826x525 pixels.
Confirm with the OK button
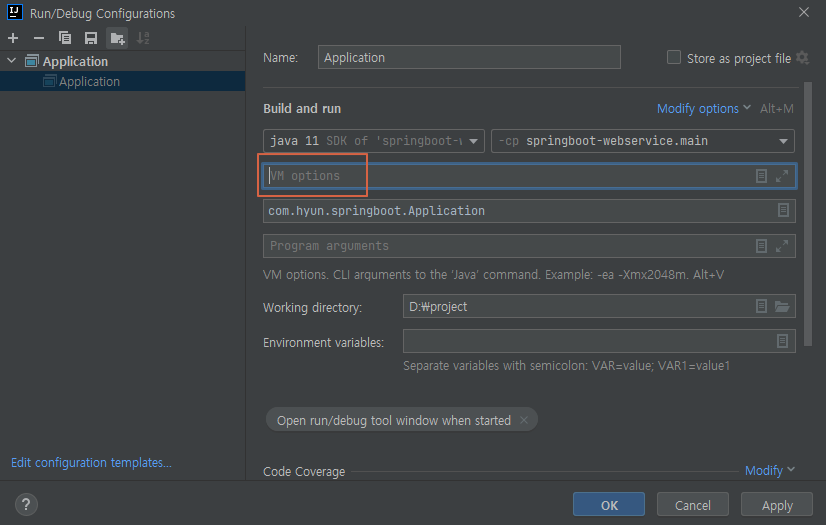point(609,504)
